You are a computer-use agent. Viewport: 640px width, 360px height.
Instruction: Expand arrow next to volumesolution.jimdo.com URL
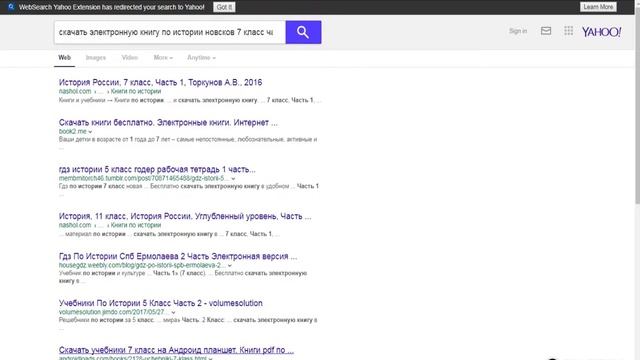pyautogui.click(x=173, y=313)
